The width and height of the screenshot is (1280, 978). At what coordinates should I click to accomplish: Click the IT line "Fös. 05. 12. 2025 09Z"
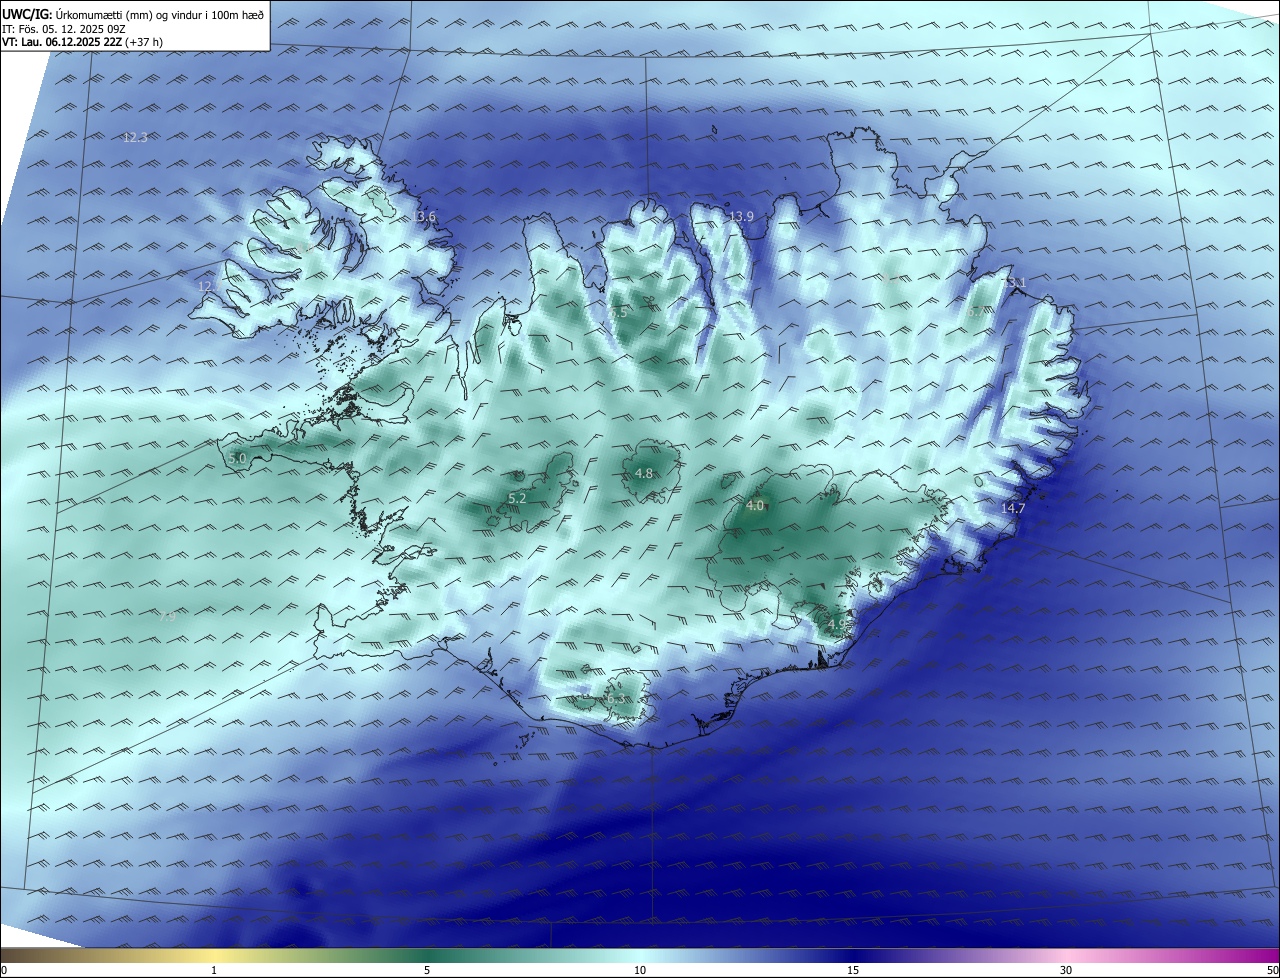tap(73, 28)
